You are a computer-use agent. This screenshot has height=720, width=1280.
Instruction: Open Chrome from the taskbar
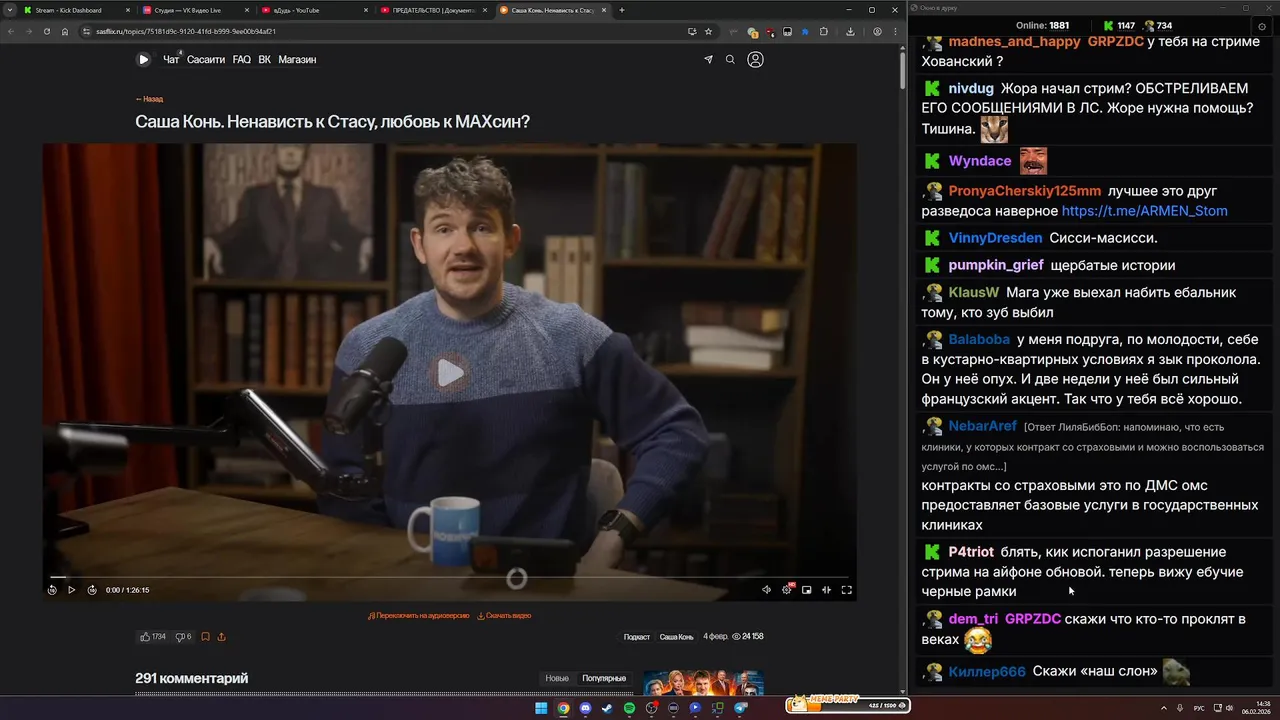tap(563, 708)
